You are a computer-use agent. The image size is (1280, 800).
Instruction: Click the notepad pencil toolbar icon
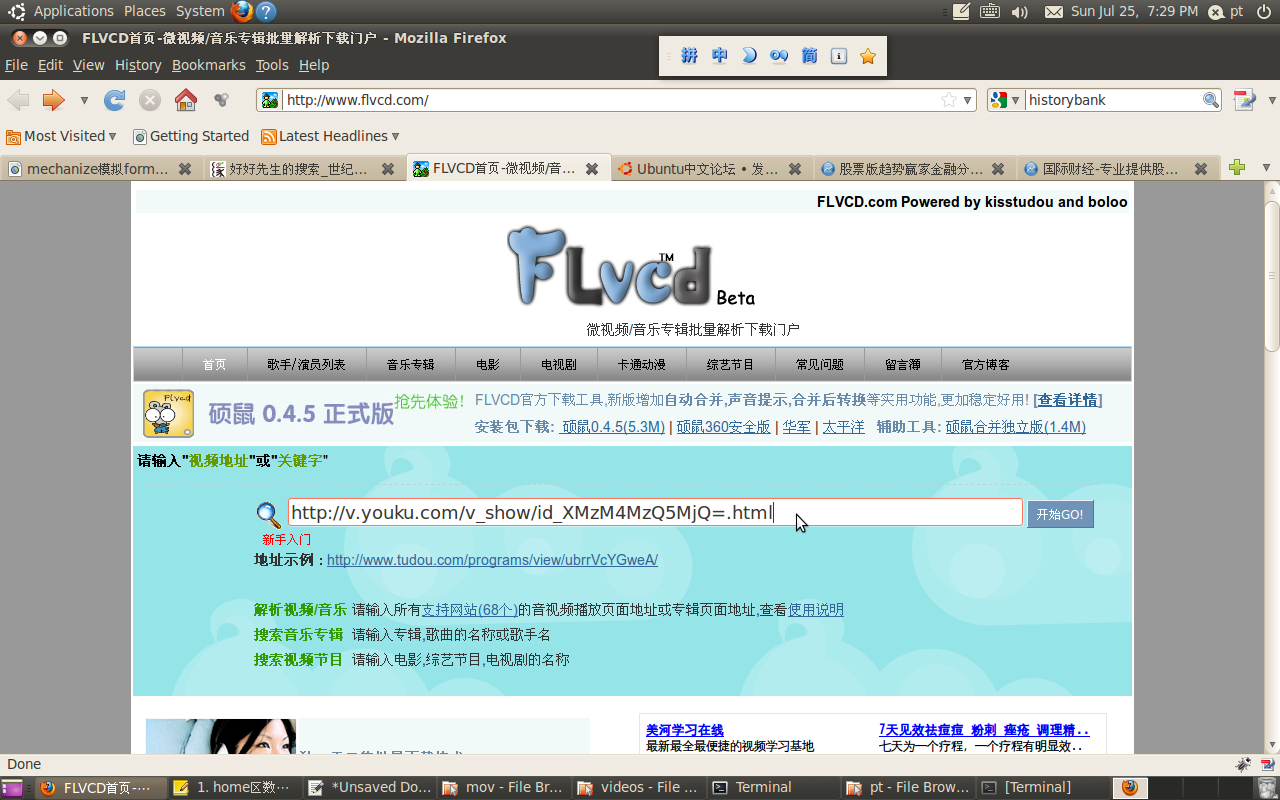[x=1244, y=100]
